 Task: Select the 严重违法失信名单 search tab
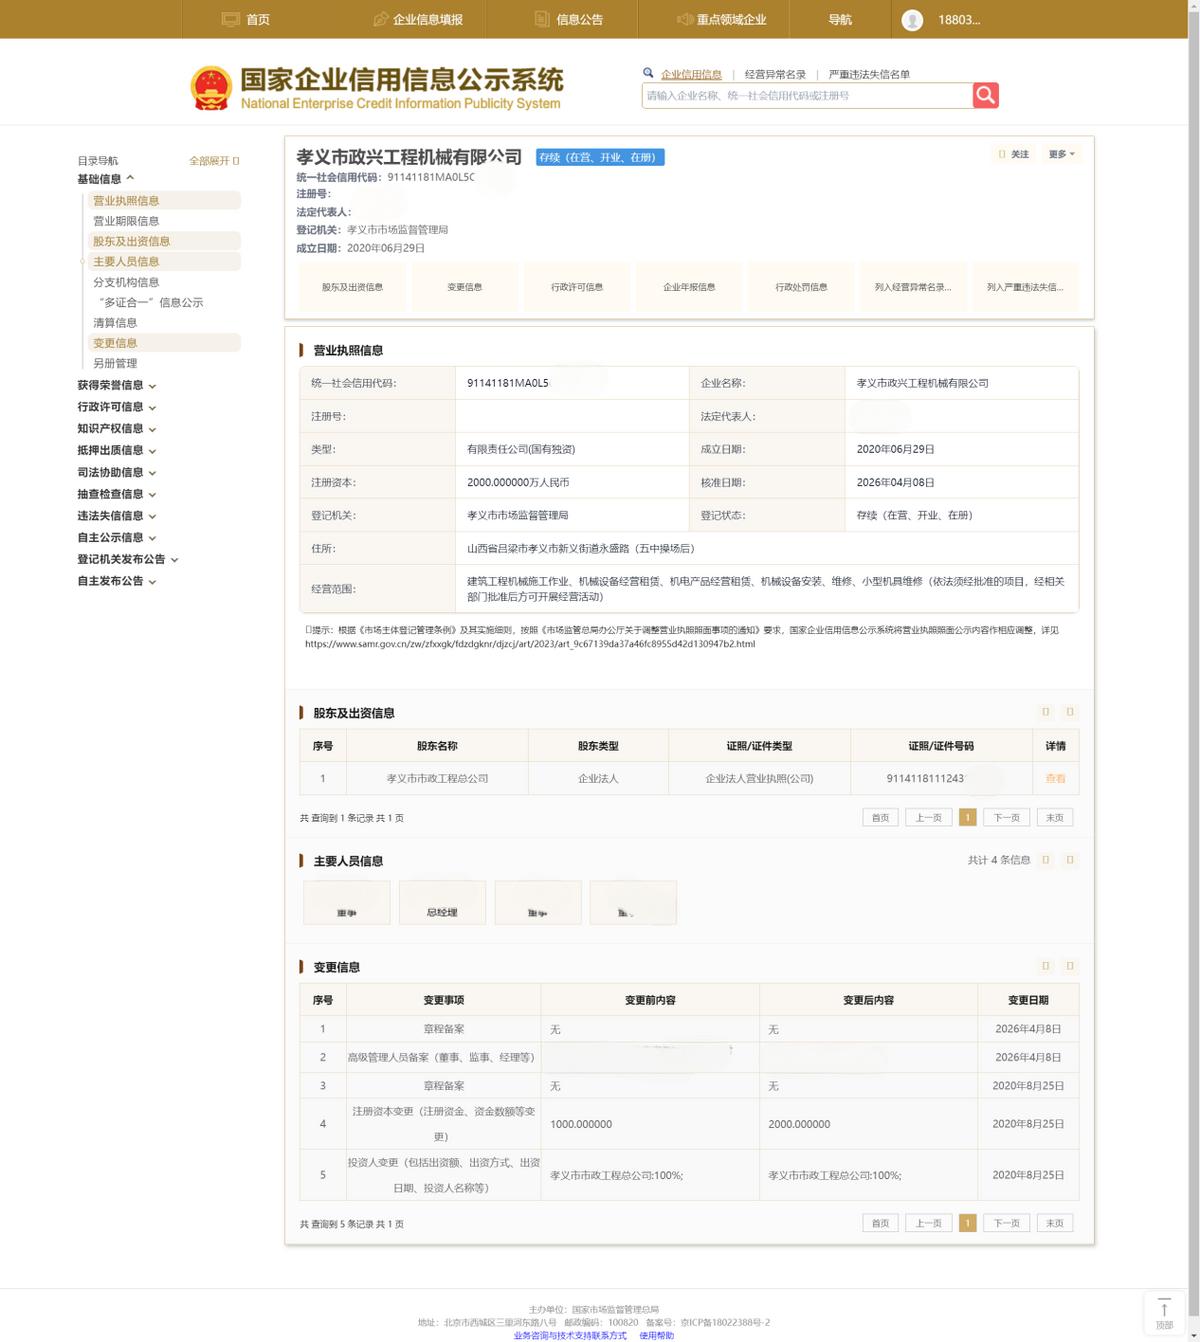tap(869, 74)
